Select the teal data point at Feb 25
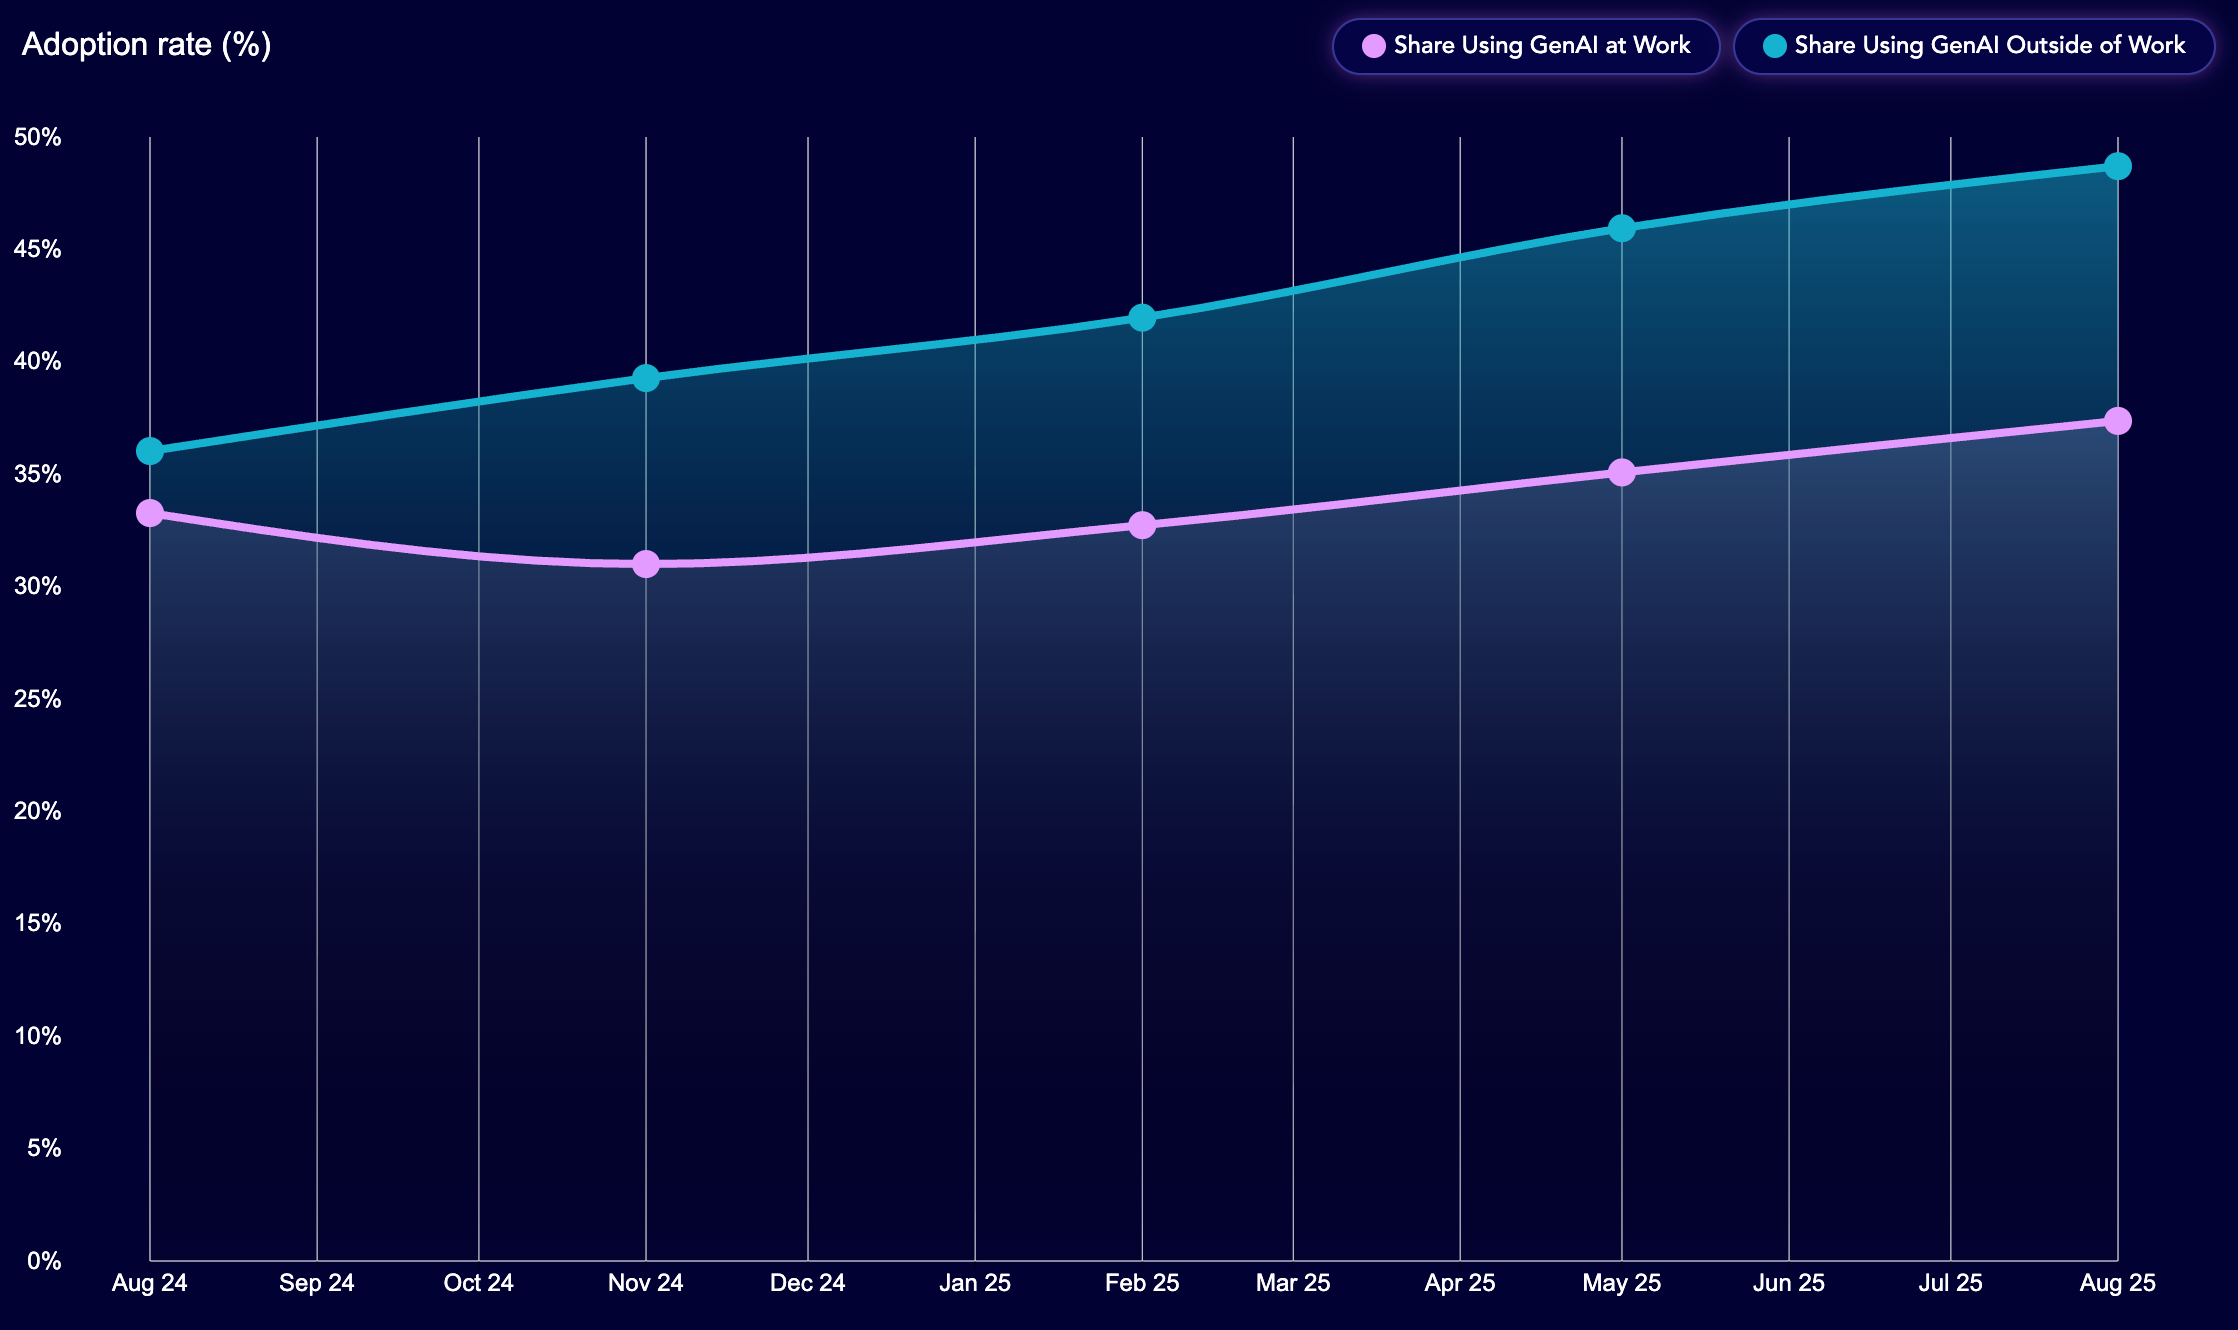 pos(1142,318)
